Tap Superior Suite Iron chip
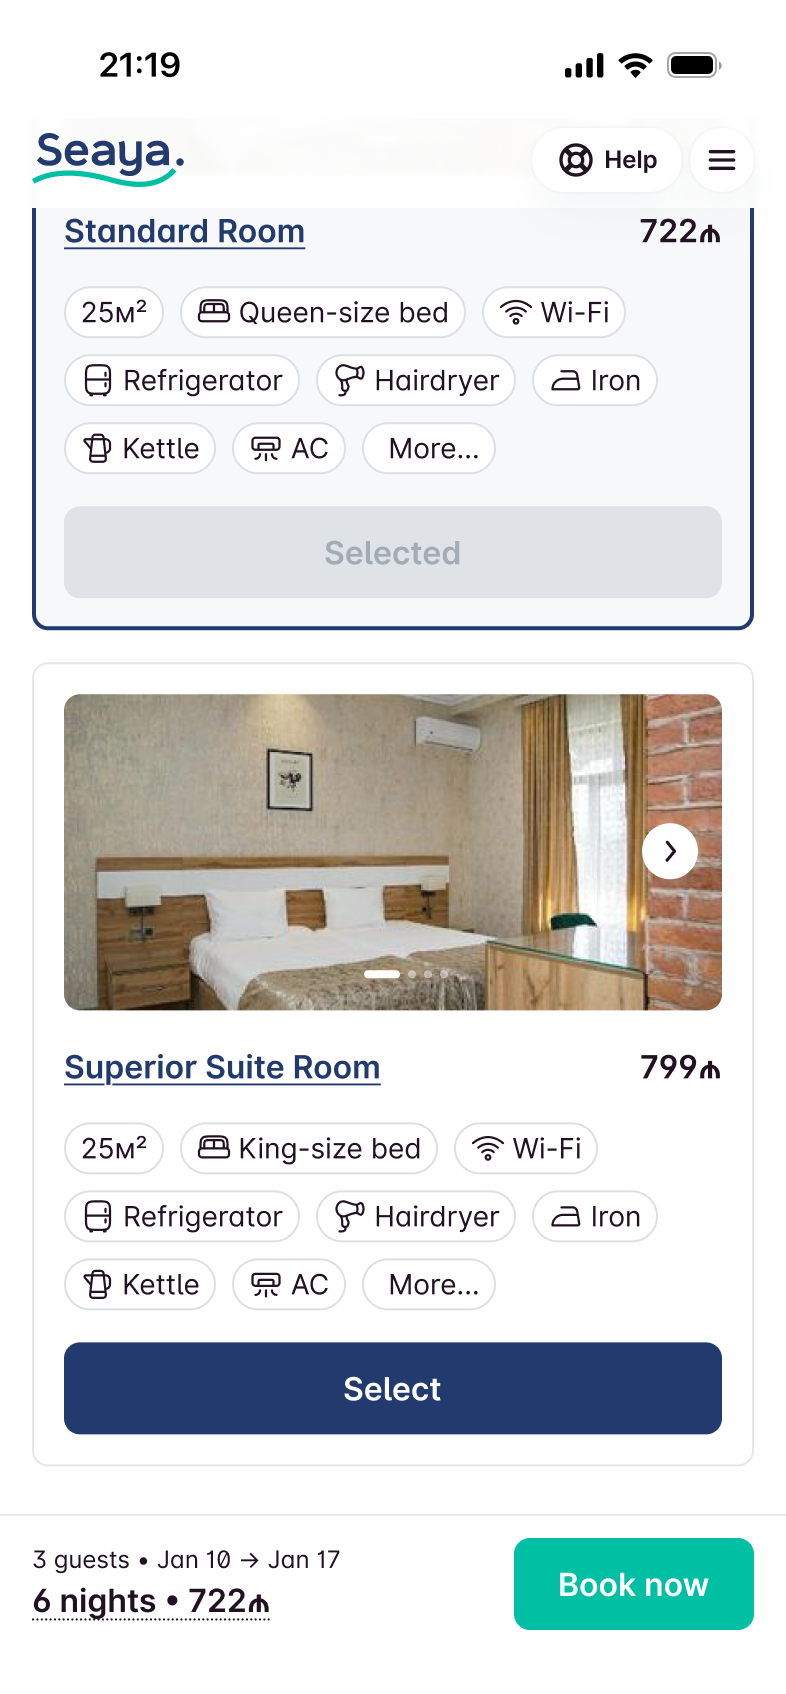The image size is (786, 1694). (x=595, y=1217)
